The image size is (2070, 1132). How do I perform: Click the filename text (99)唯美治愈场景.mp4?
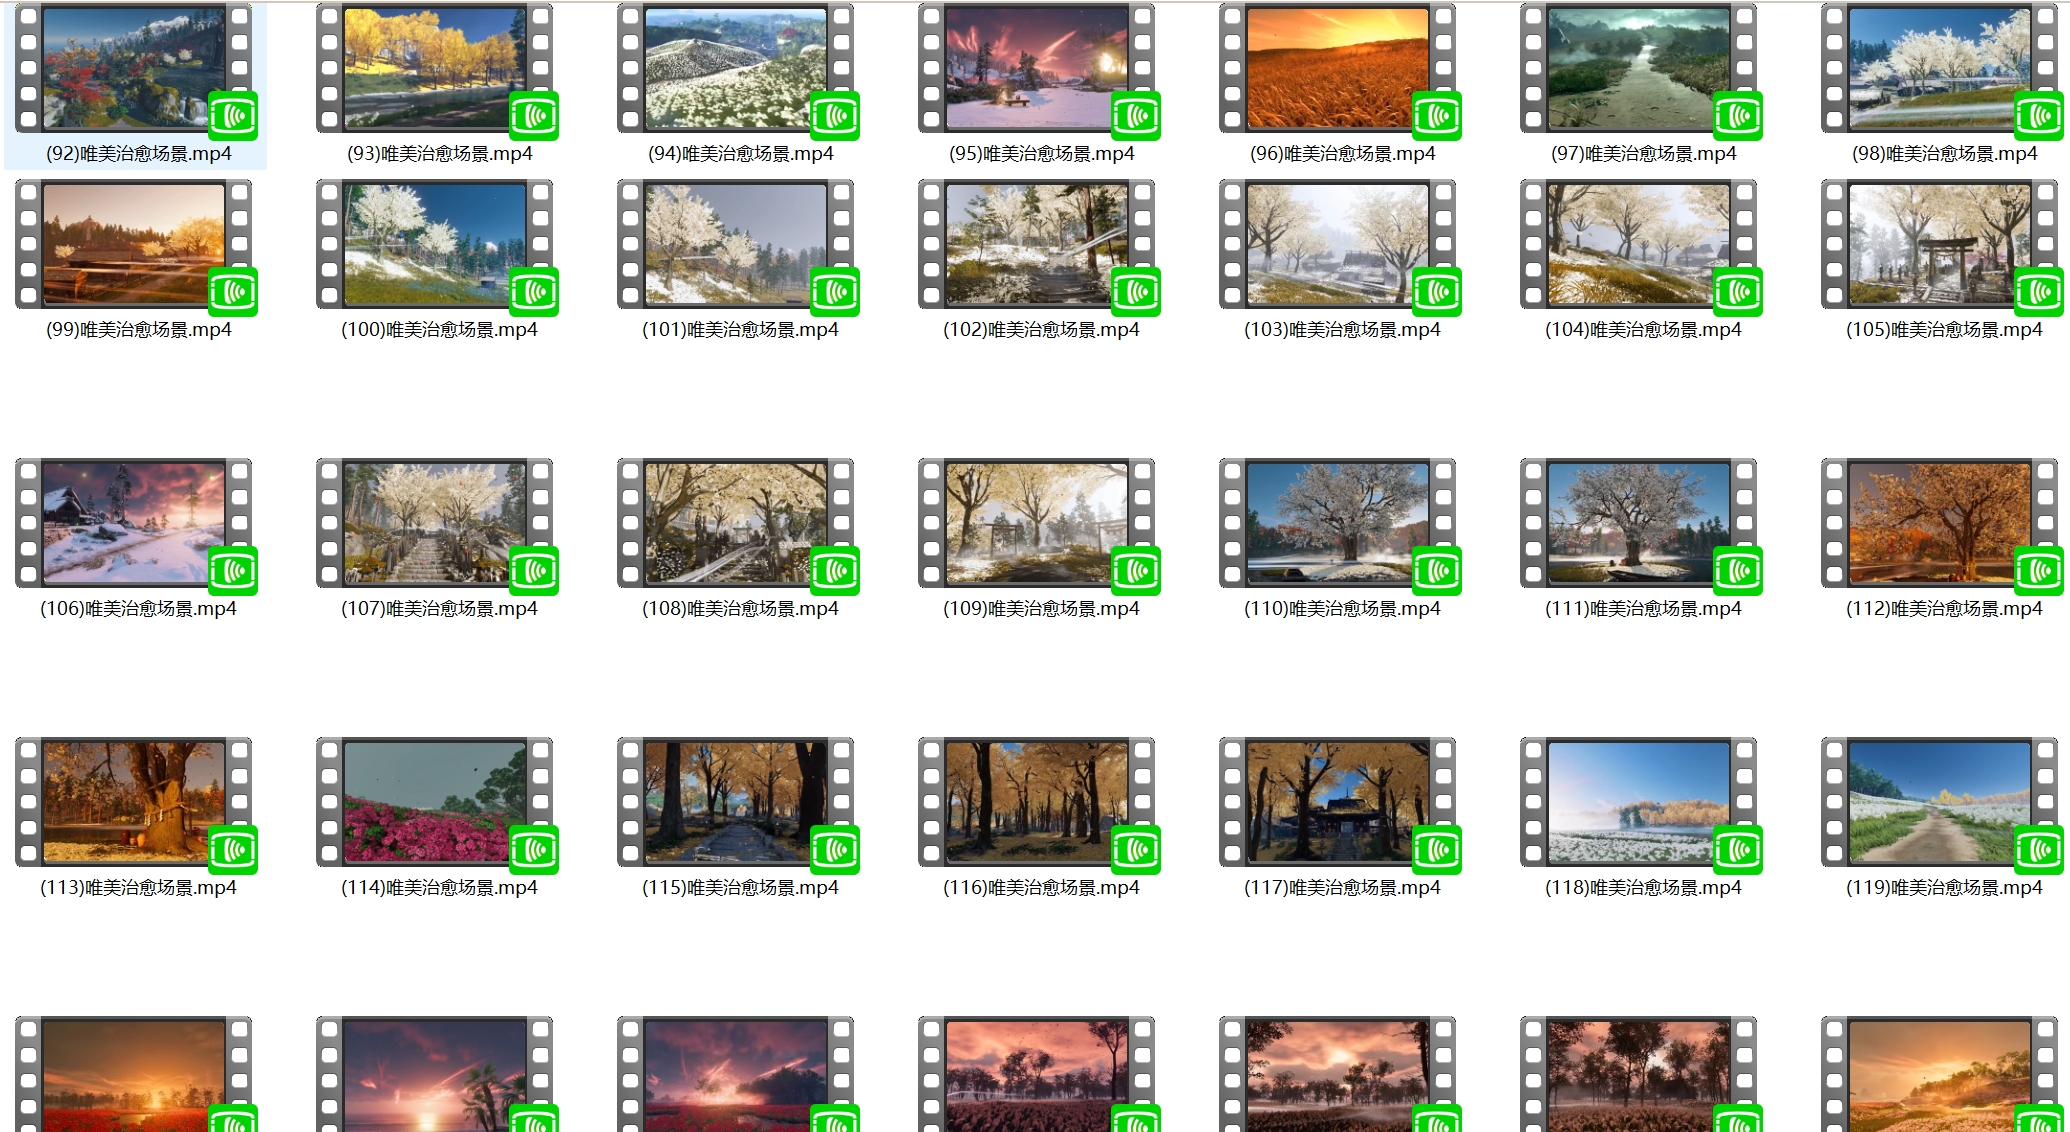pos(138,330)
